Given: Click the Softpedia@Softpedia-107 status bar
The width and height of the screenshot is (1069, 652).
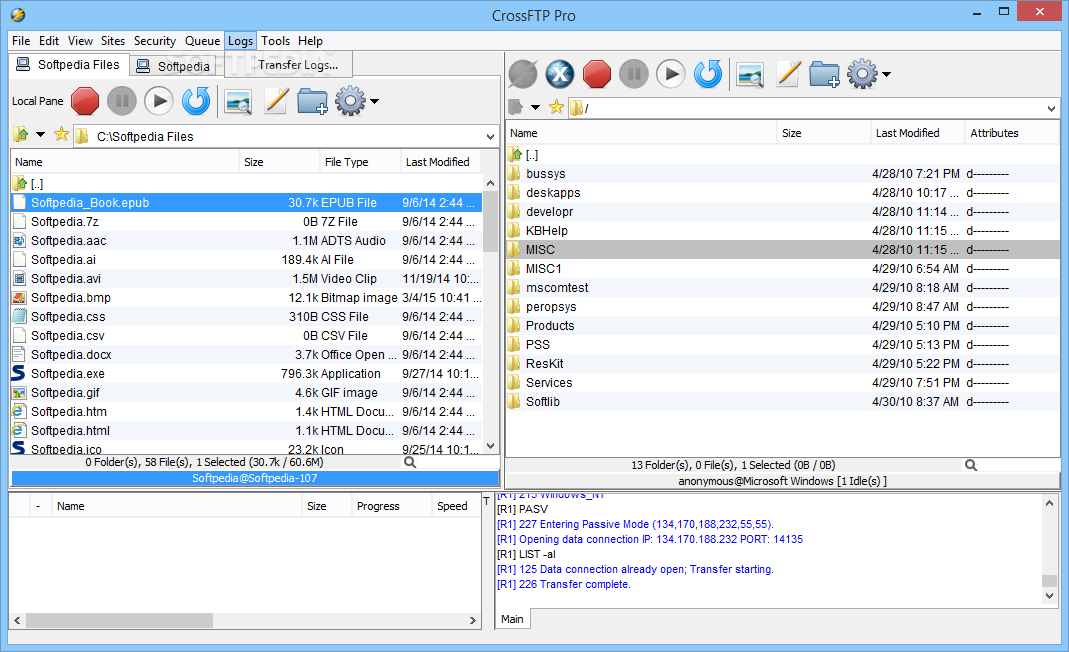Looking at the screenshot, I should click(254, 478).
